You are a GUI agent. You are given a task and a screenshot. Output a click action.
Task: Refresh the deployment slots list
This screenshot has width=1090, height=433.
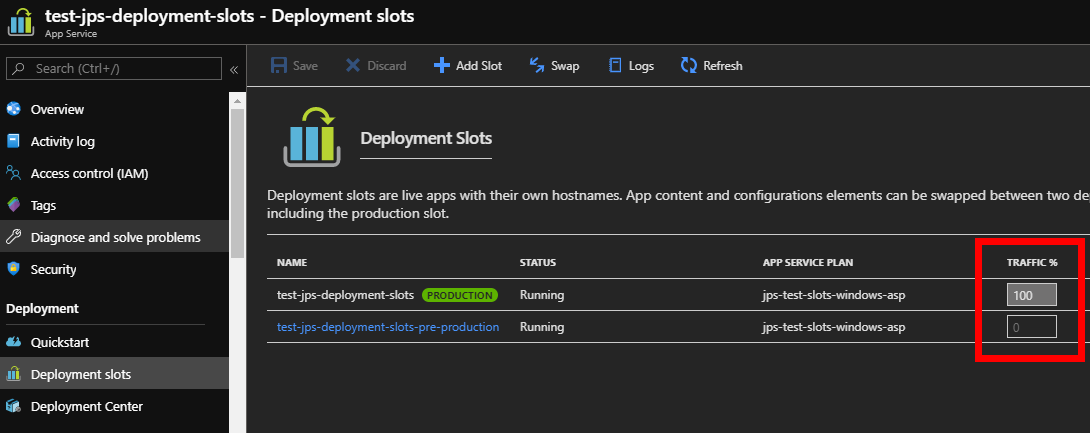(x=711, y=66)
